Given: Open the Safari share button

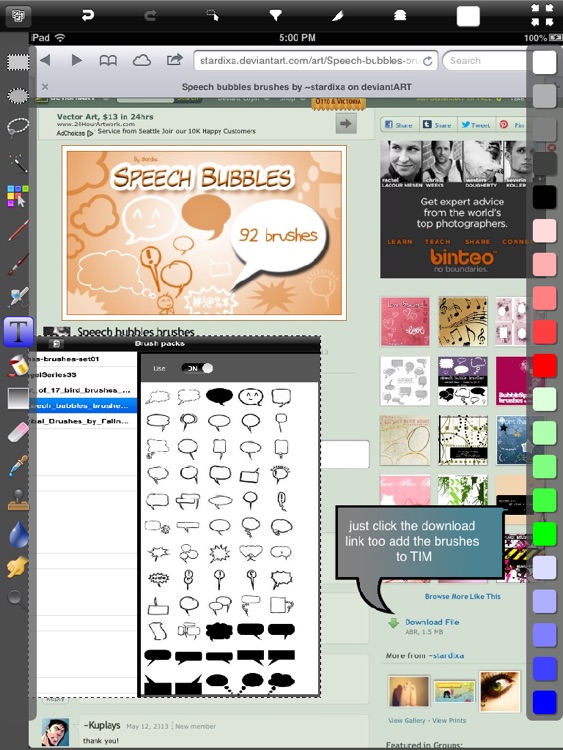Looking at the screenshot, I should tap(175, 60).
